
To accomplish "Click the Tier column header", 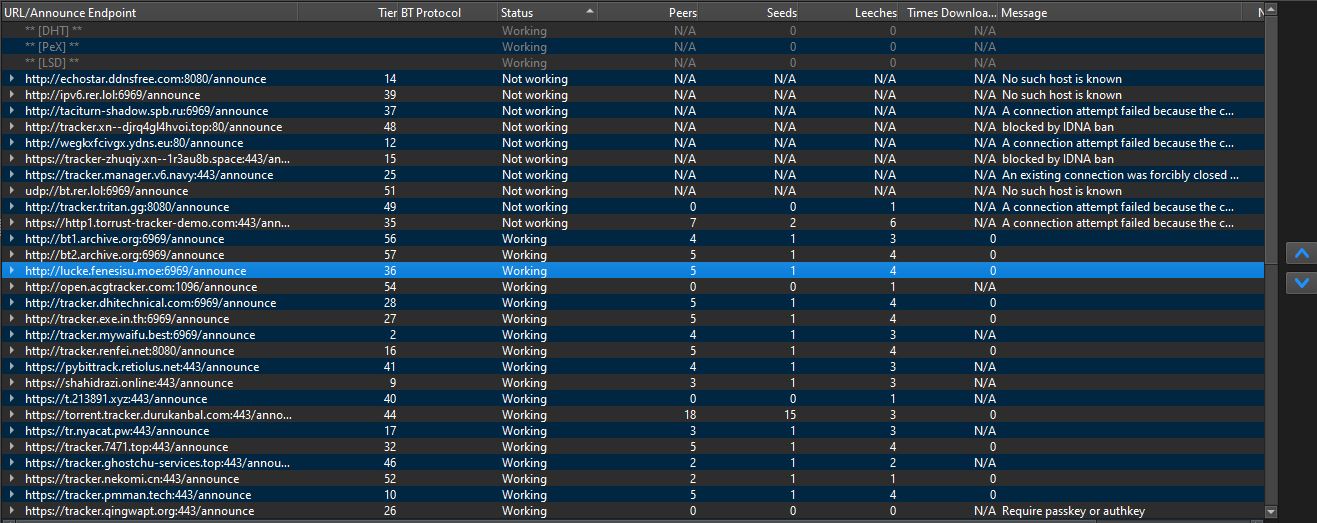I will tap(387, 13).
